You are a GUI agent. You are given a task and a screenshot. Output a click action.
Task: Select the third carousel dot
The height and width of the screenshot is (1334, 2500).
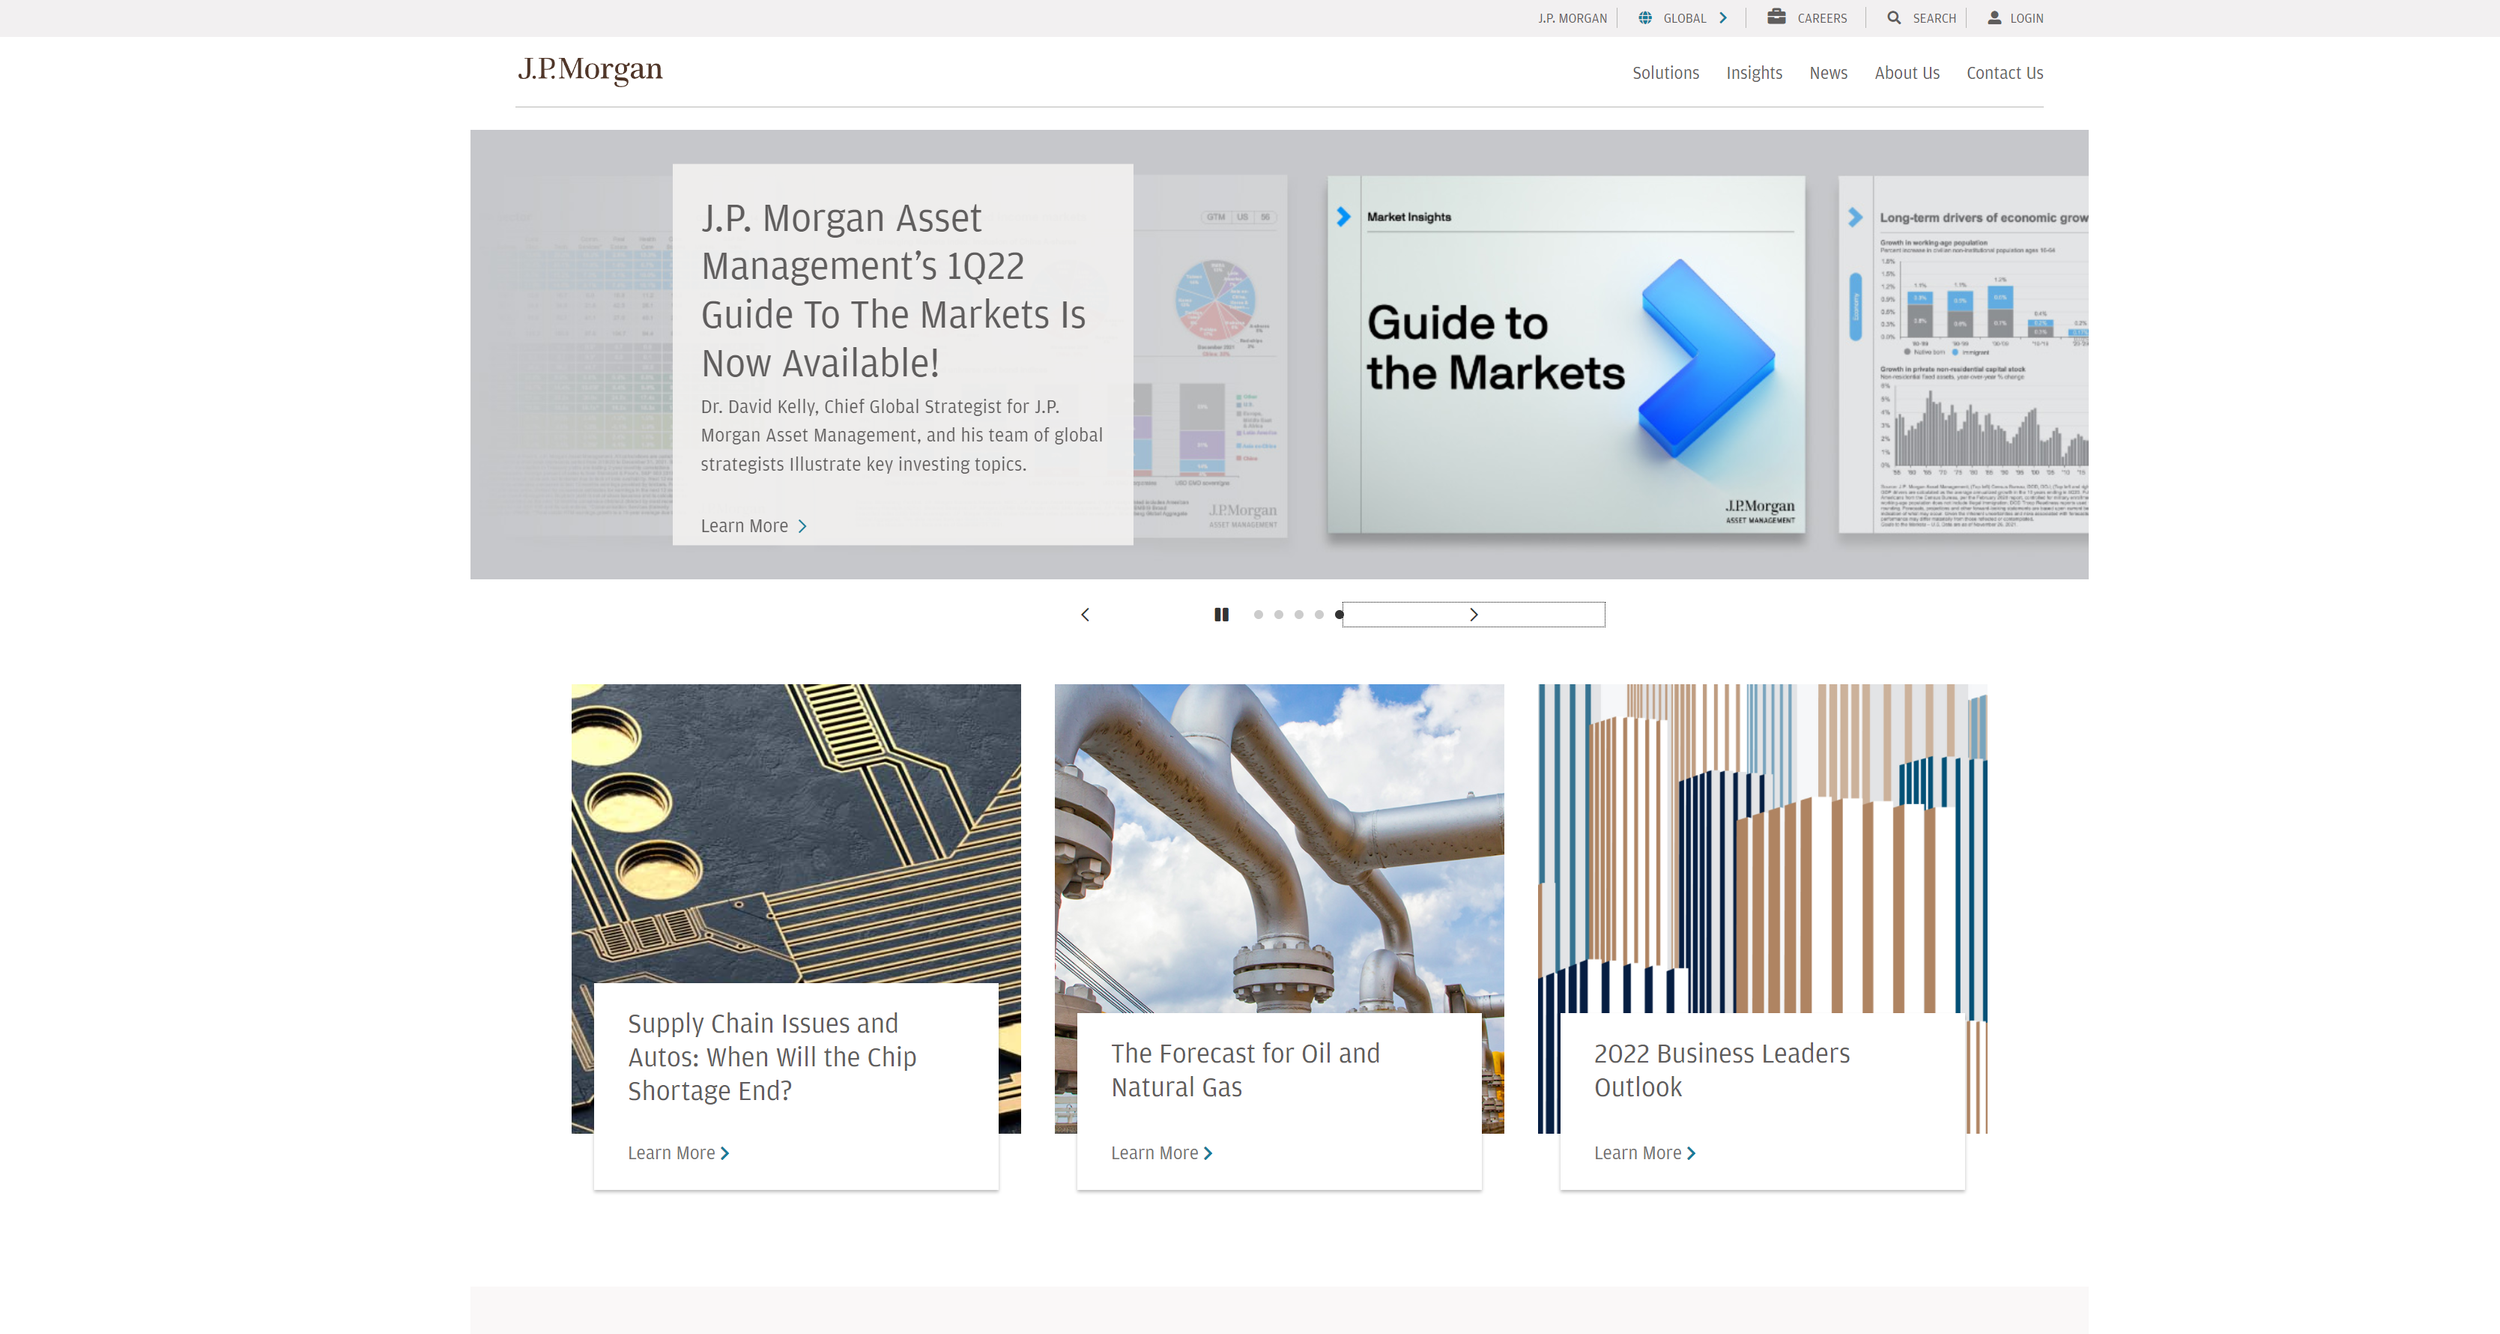[x=1298, y=615]
